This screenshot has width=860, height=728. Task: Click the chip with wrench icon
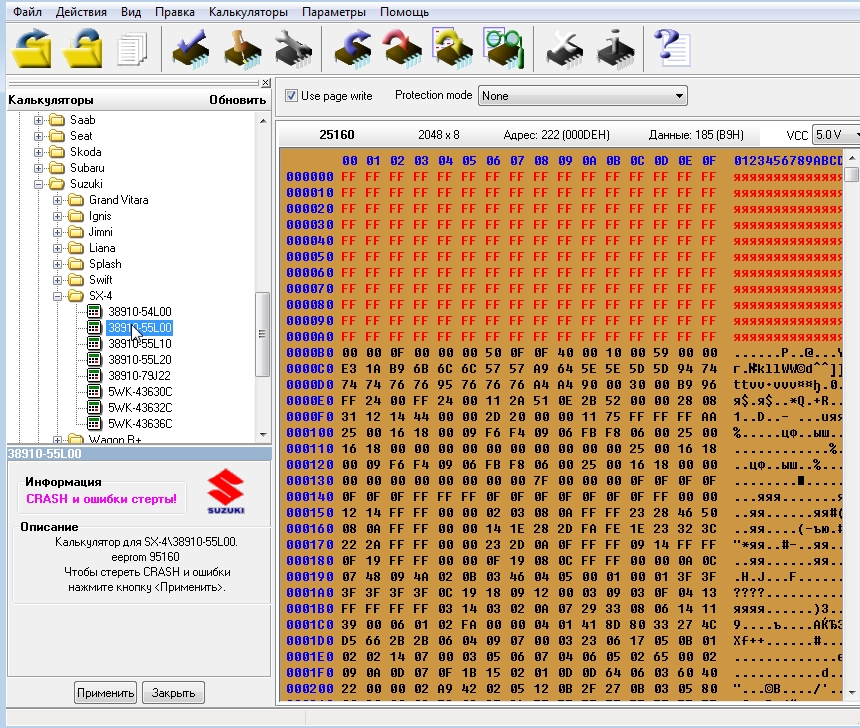(293, 49)
